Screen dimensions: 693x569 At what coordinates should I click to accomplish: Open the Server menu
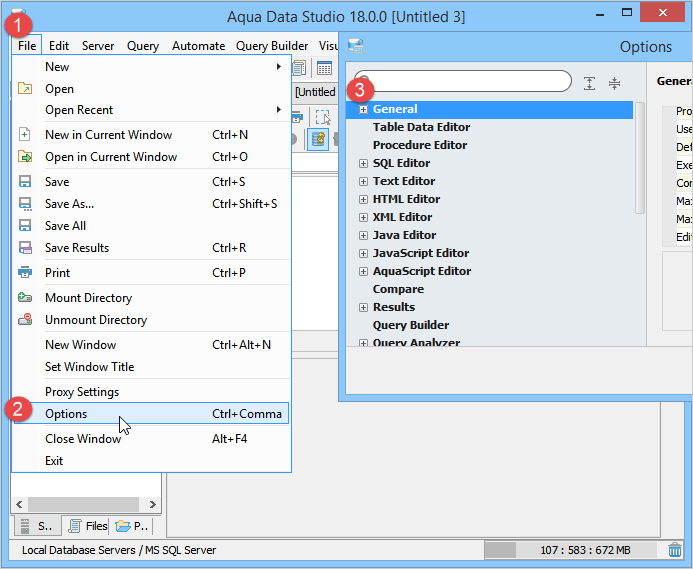point(98,46)
